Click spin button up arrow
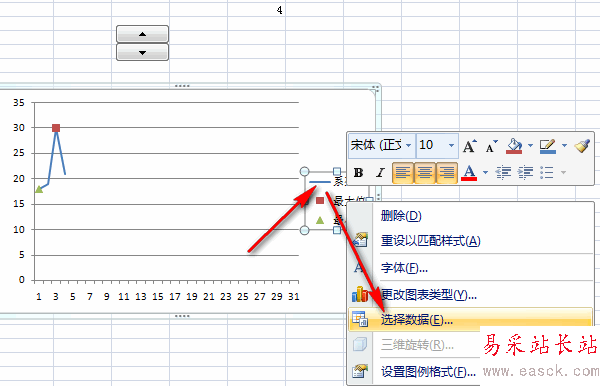The height and width of the screenshot is (386, 600). pyautogui.click(x=142, y=34)
